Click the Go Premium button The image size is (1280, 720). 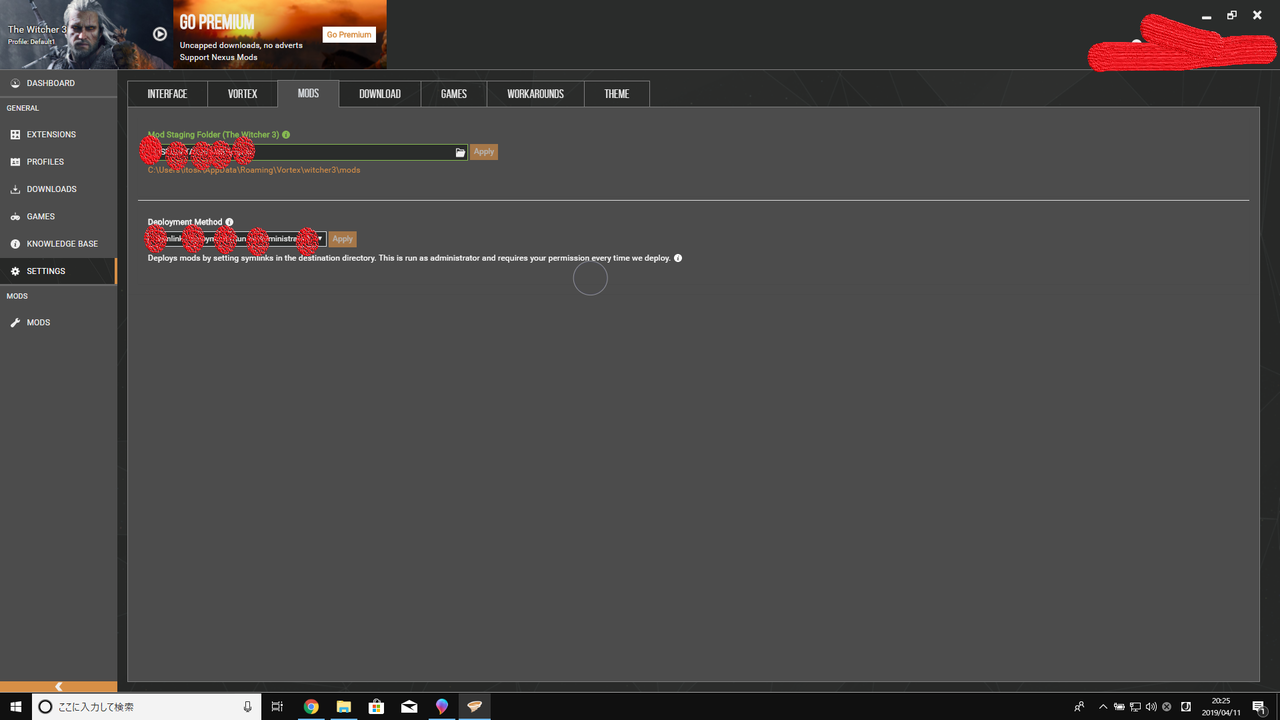pos(349,35)
